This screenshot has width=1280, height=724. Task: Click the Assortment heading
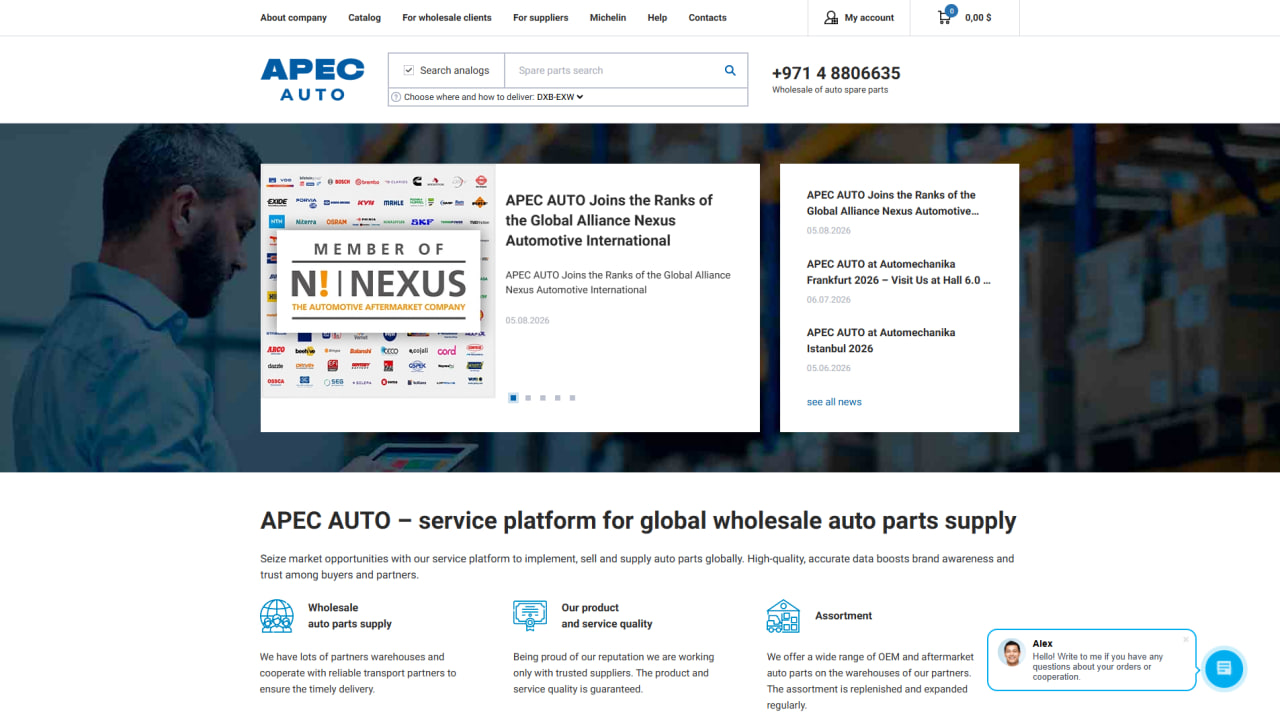(844, 616)
